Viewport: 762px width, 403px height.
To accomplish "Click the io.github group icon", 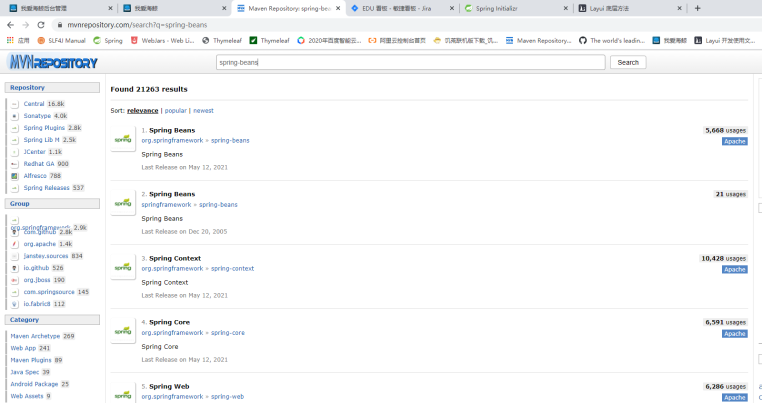I will pos(15,268).
